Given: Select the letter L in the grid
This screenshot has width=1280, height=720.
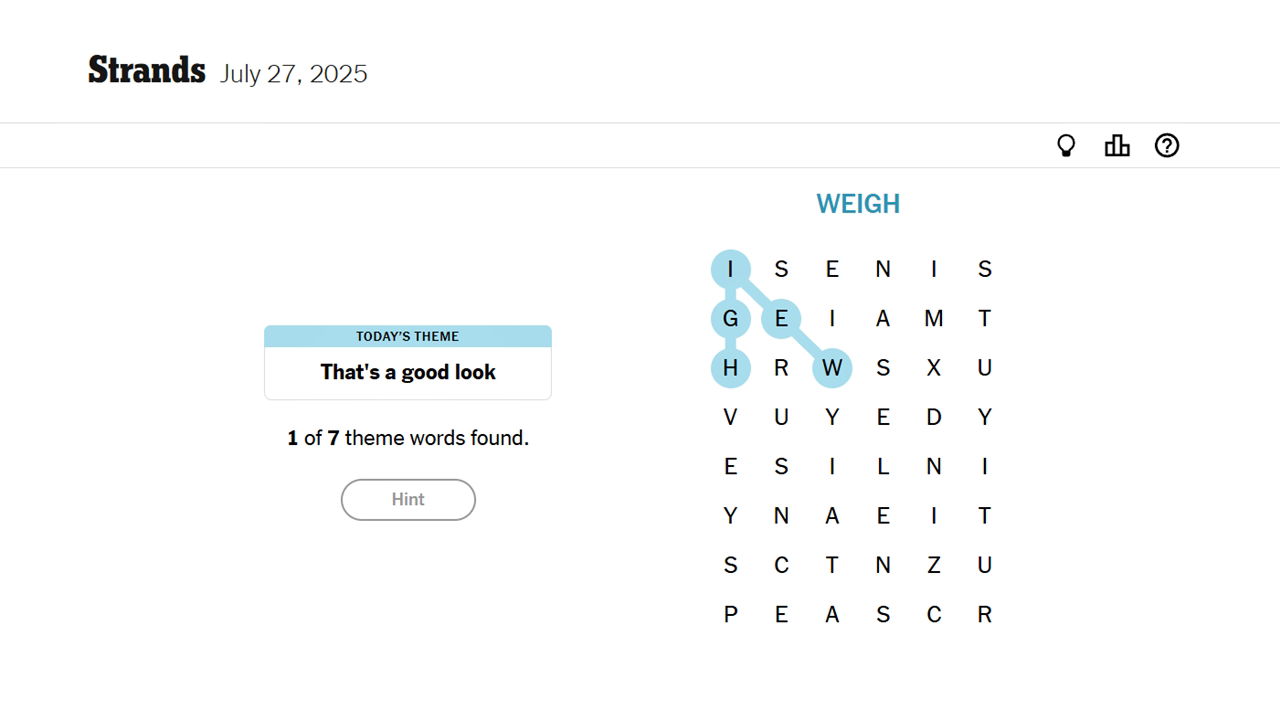Looking at the screenshot, I should [883, 467].
